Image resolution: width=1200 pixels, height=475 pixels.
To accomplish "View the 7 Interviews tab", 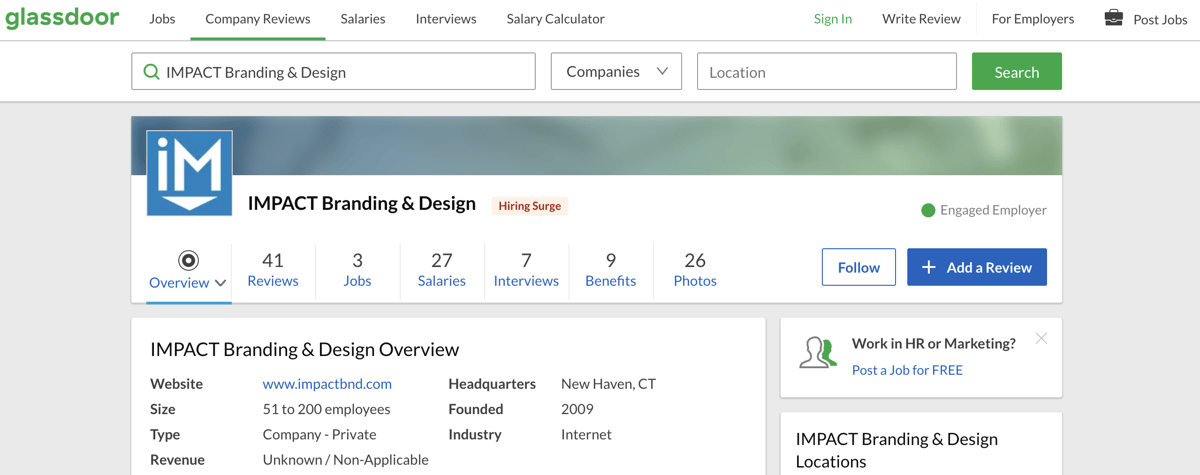I will tap(526, 270).
